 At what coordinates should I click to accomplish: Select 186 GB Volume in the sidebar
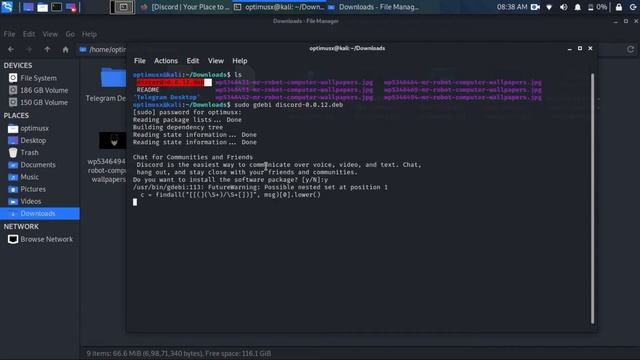[40, 90]
